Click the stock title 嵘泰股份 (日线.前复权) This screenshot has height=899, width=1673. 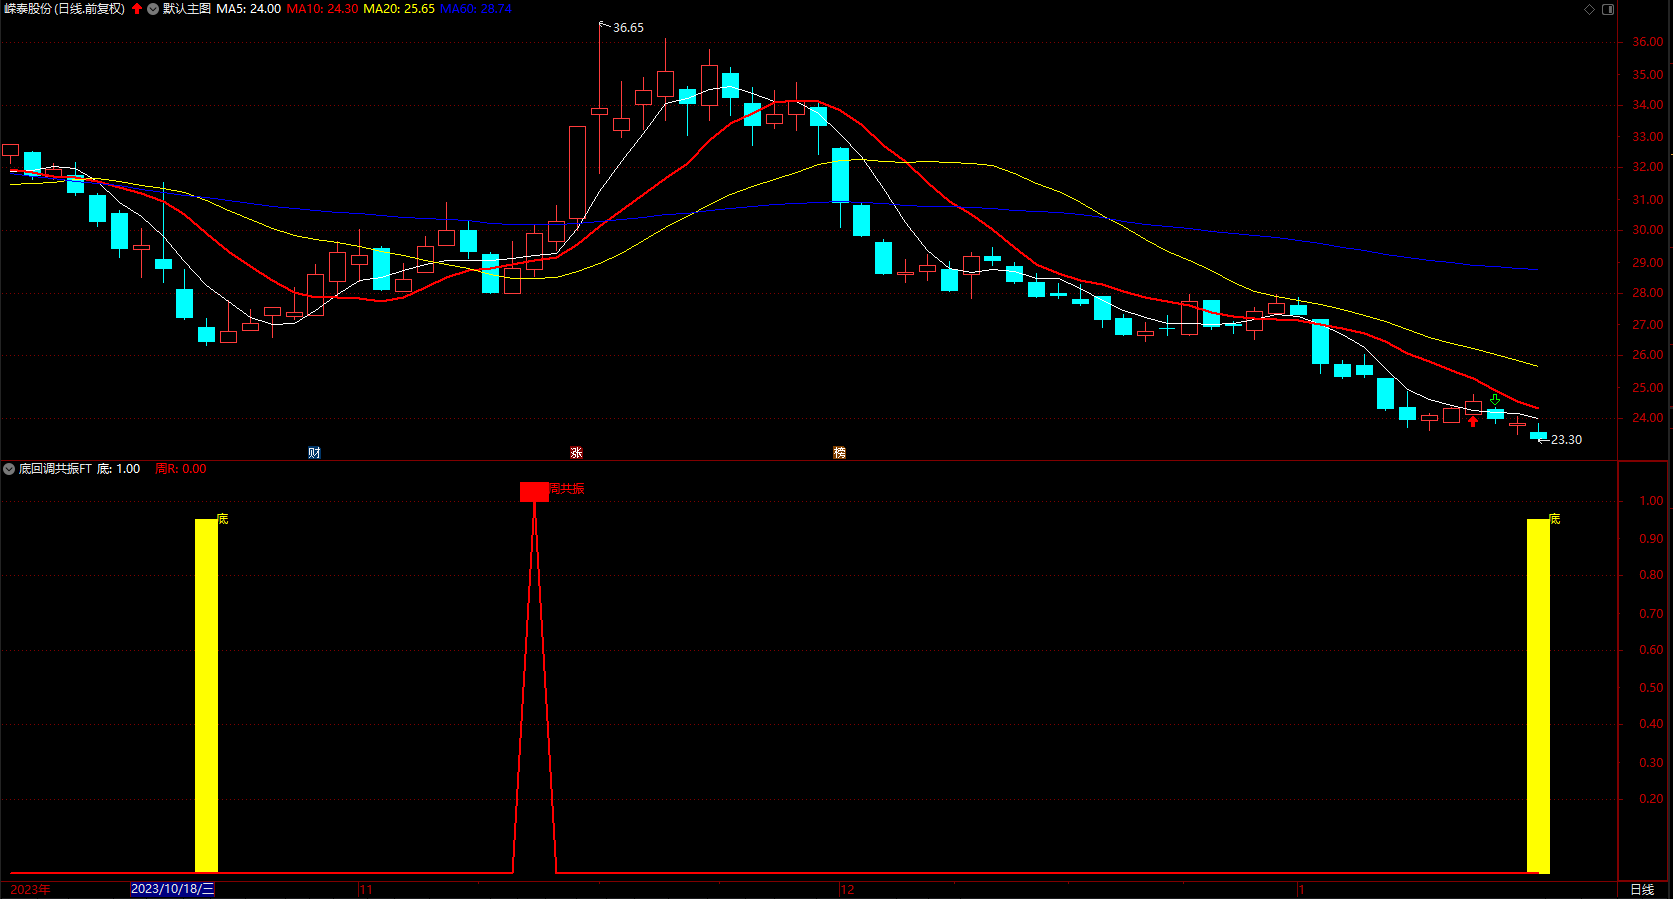(x=65, y=9)
